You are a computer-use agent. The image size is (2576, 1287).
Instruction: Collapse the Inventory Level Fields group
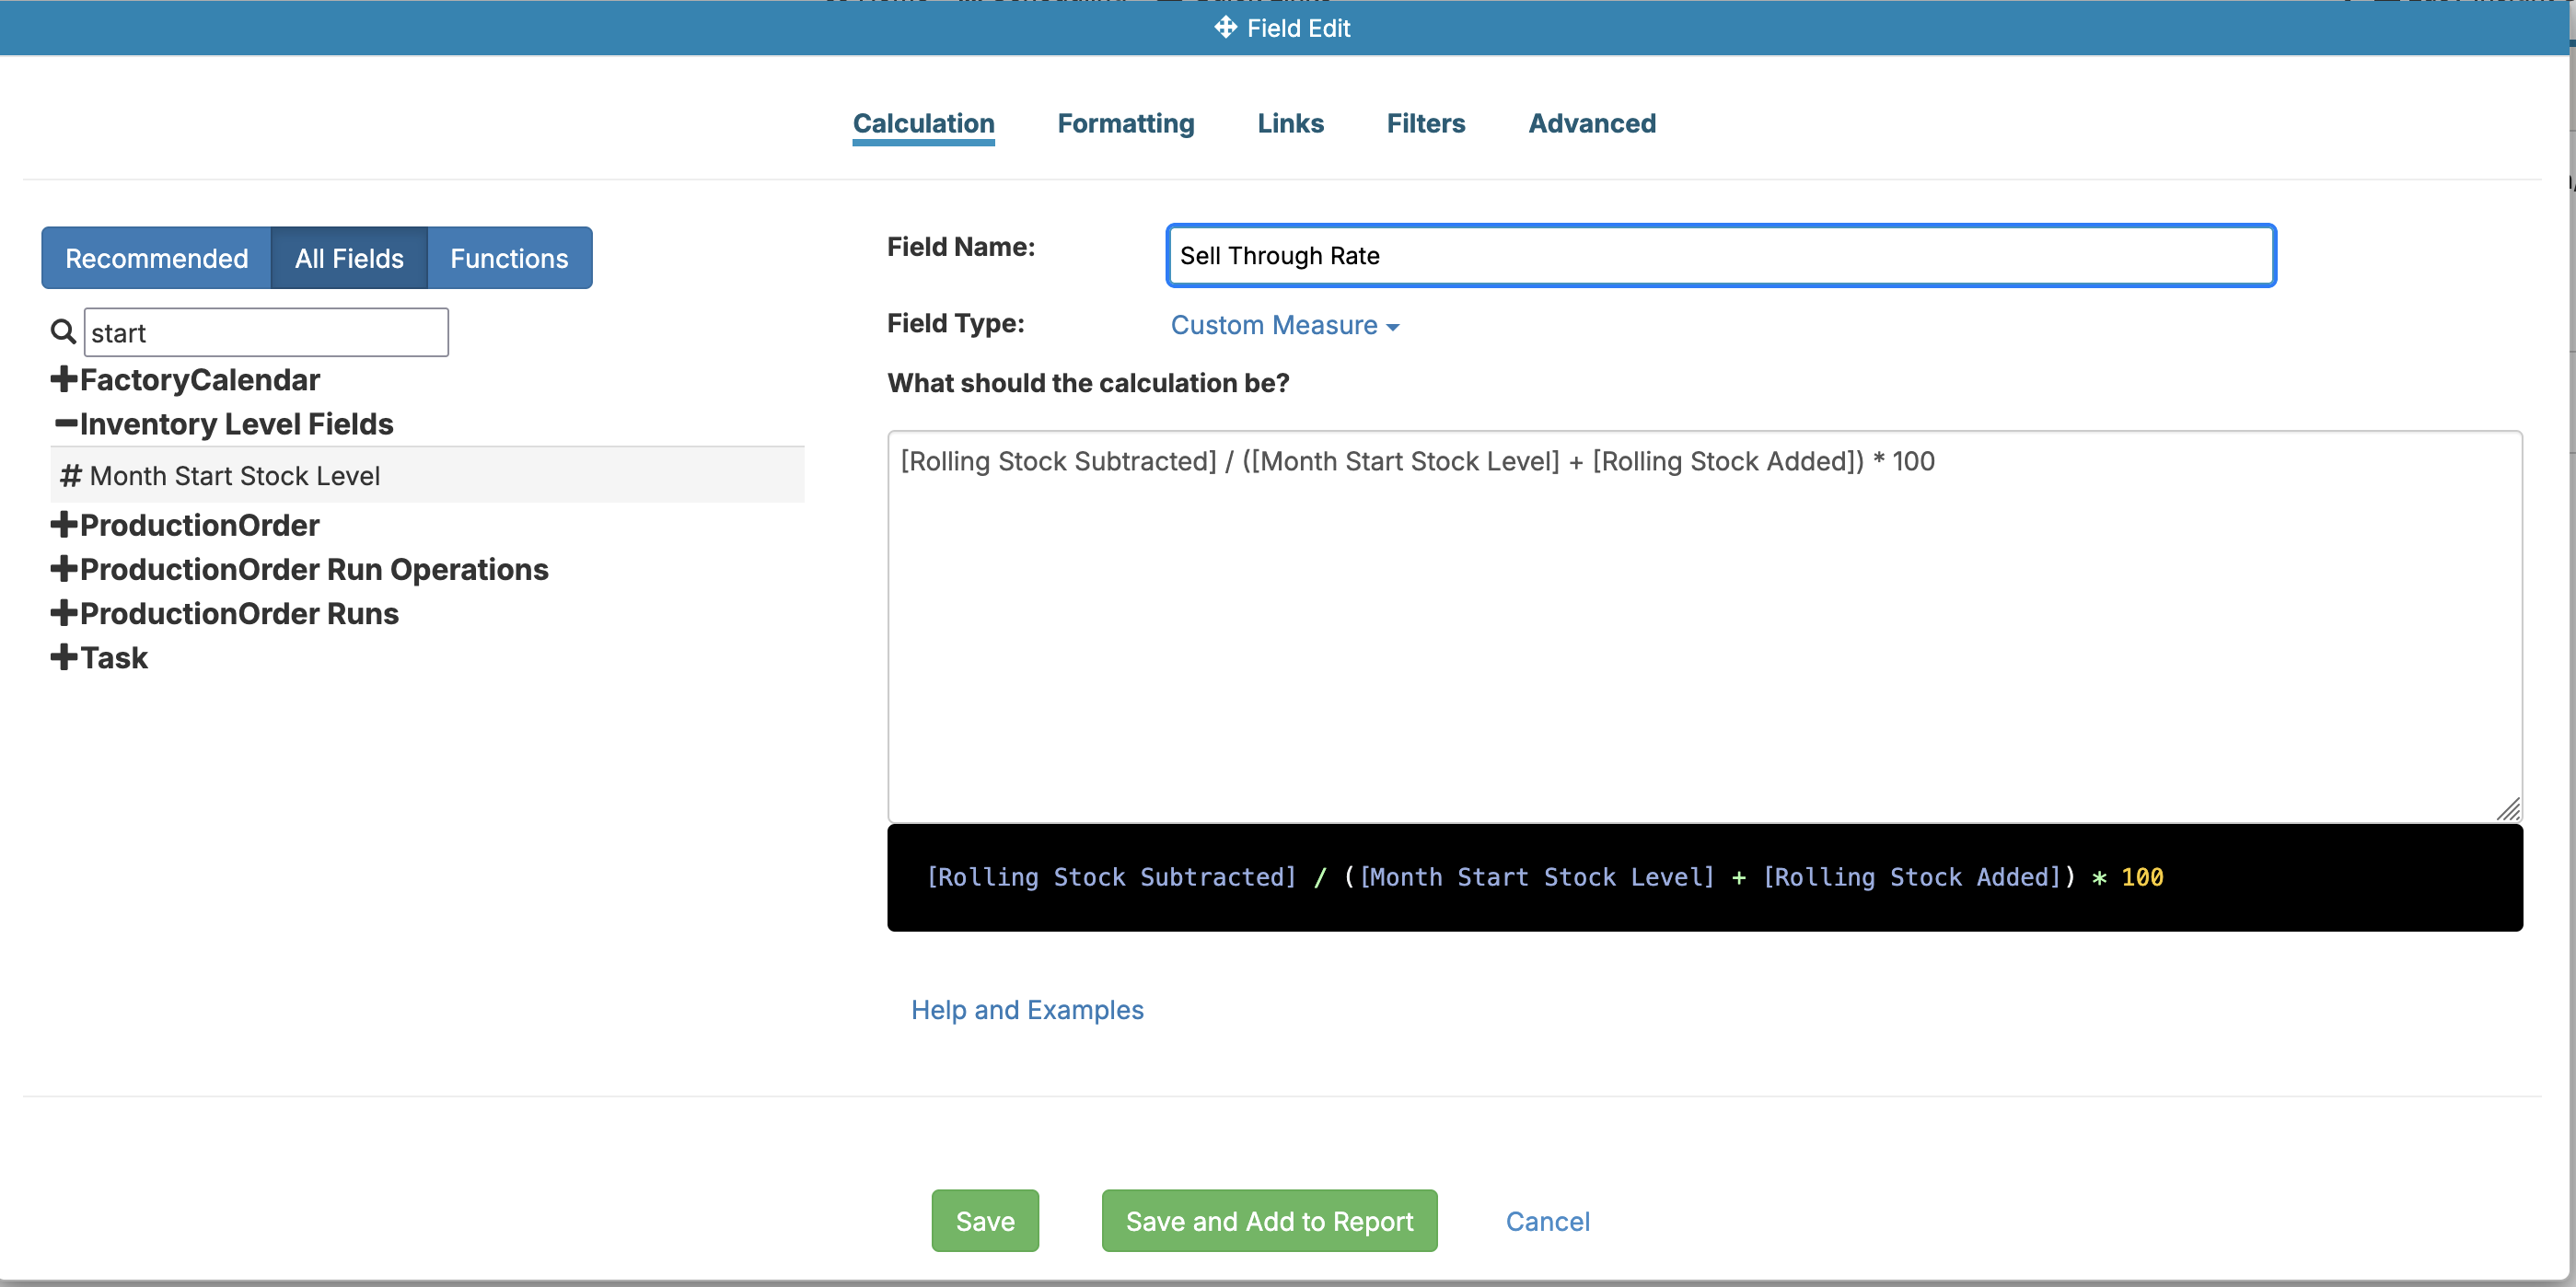click(66, 424)
